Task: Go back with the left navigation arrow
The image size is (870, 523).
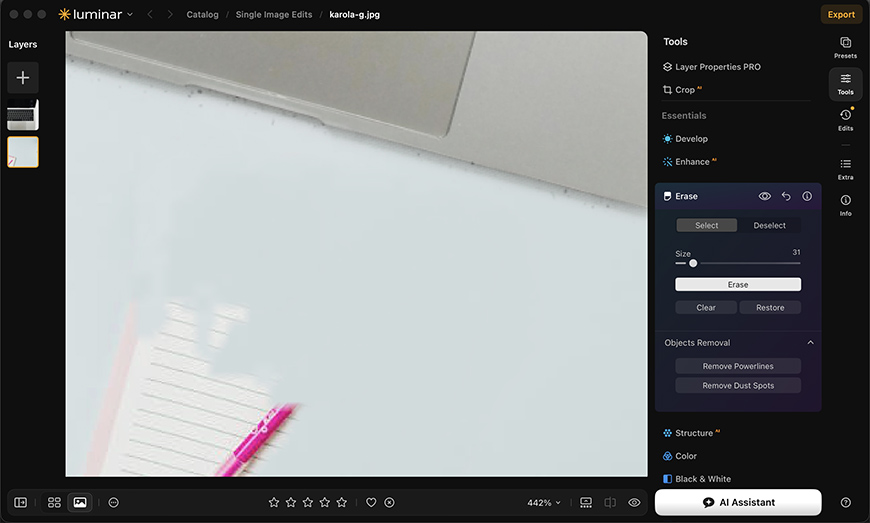Action: 150,14
